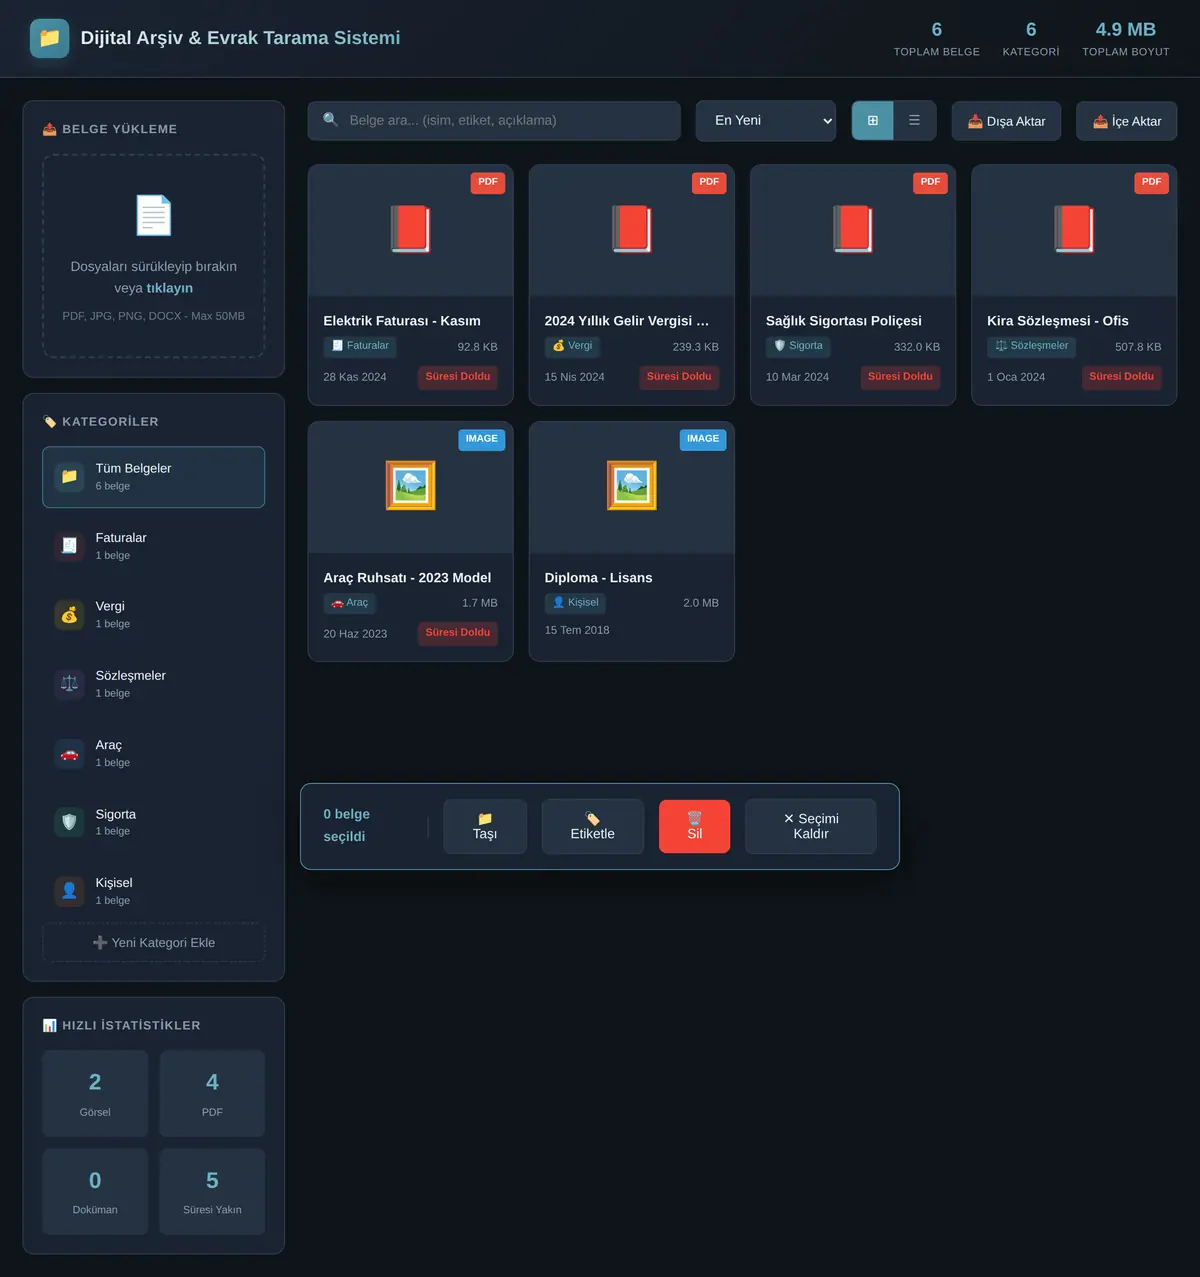This screenshot has height=1277, width=1200.
Task: Open the Diploma - Lisans image thumbnail
Action: [632, 487]
